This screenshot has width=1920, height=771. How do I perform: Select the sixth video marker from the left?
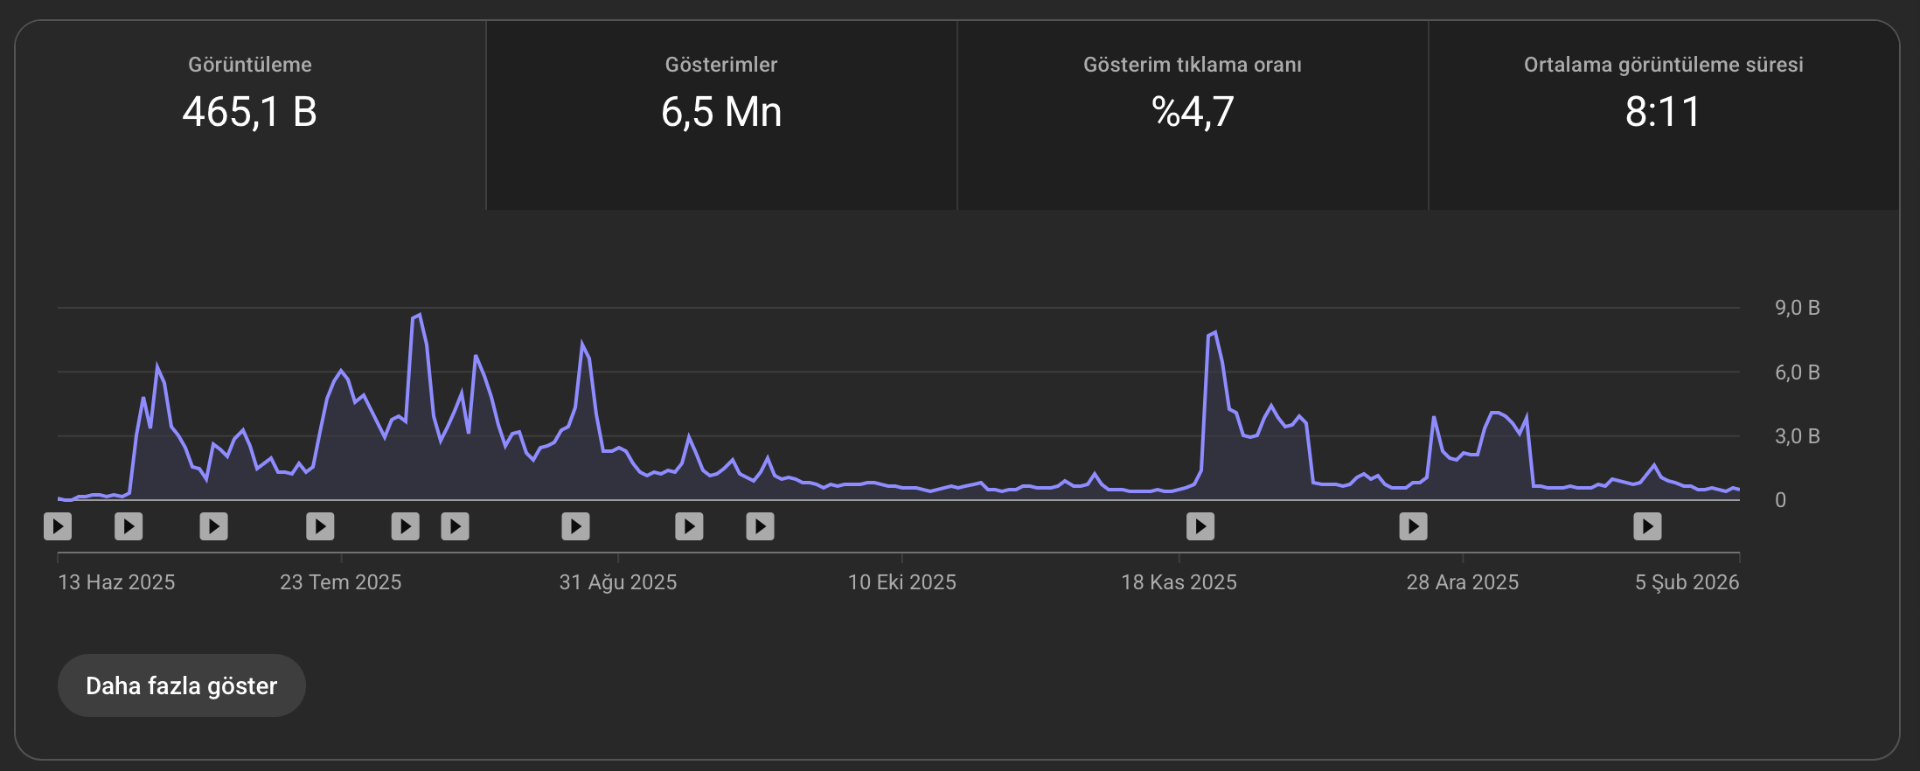click(455, 526)
